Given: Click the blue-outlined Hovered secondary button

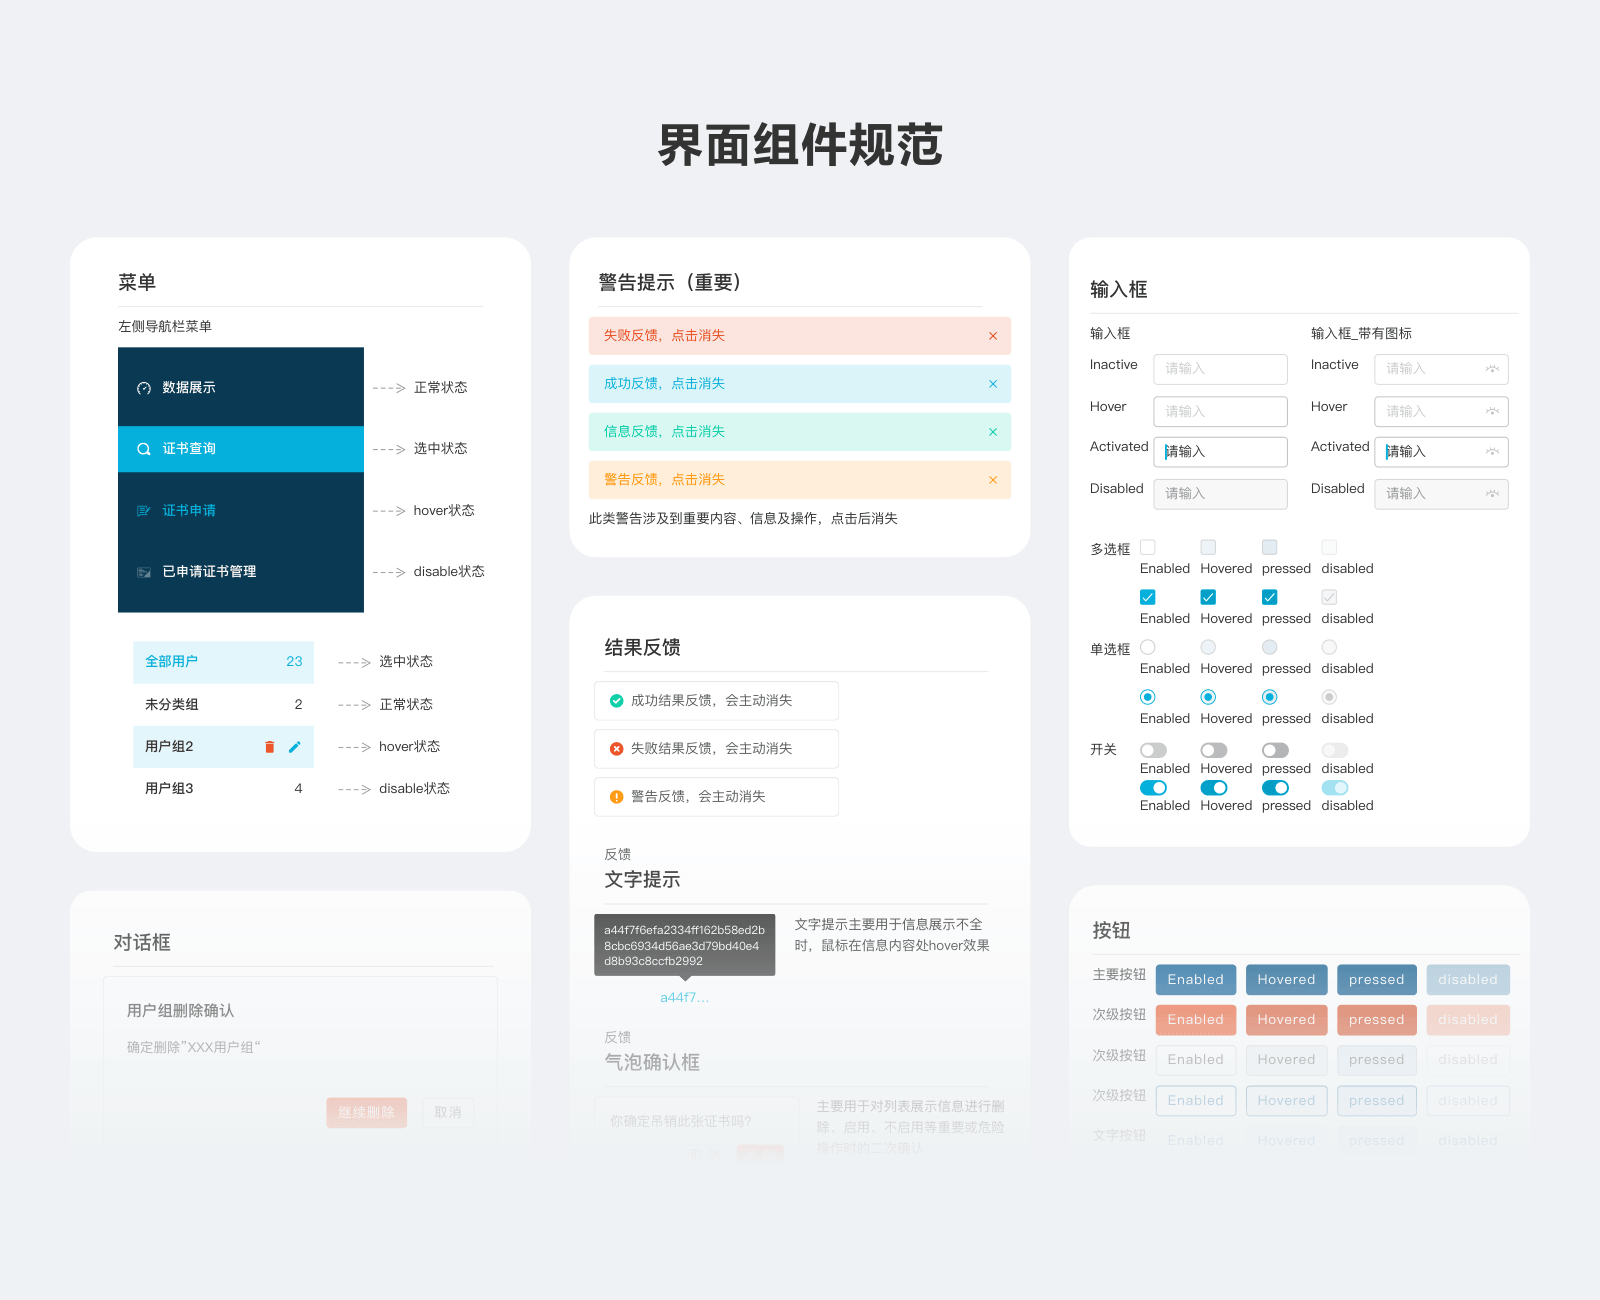Looking at the screenshot, I should [x=1287, y=1101].
